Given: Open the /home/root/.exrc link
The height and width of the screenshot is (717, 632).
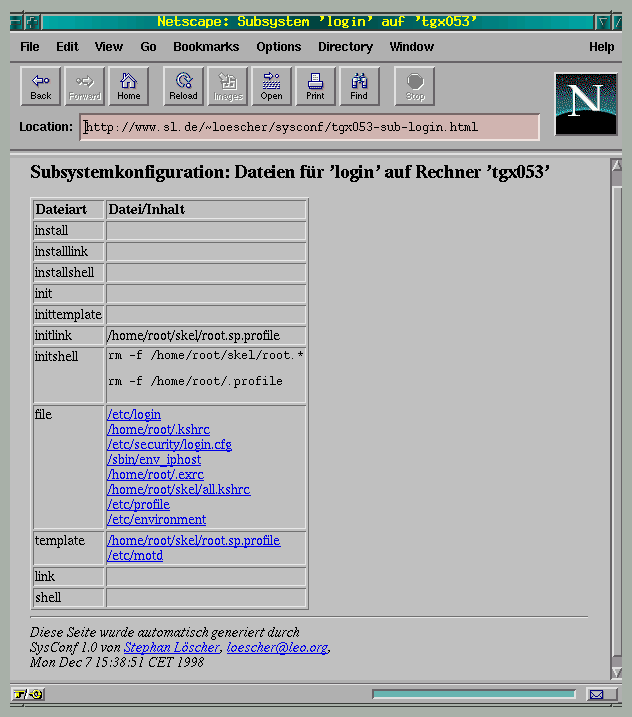Looking at the screenshot, I should tap(155, 475).
